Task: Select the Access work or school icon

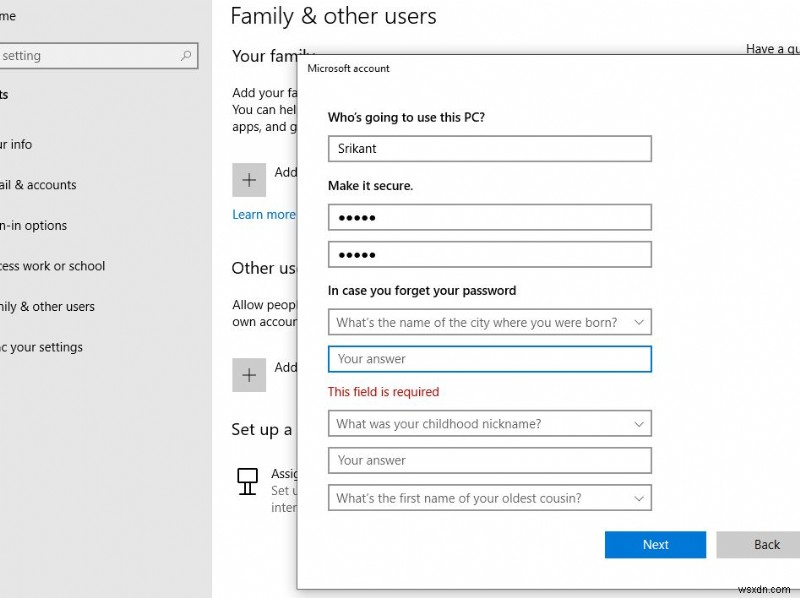Action: [x=5, y=266]
